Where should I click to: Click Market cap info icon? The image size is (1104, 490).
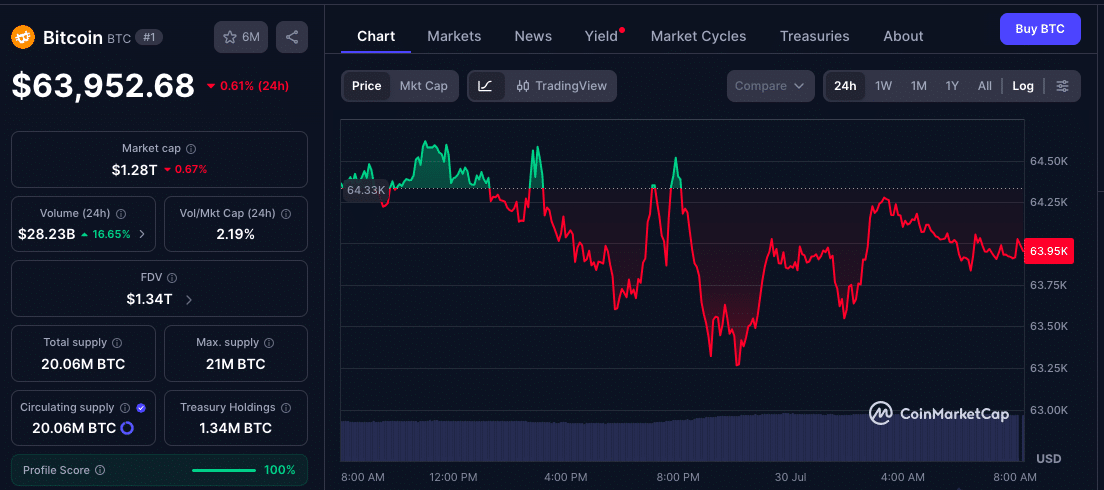click(191, 149)
